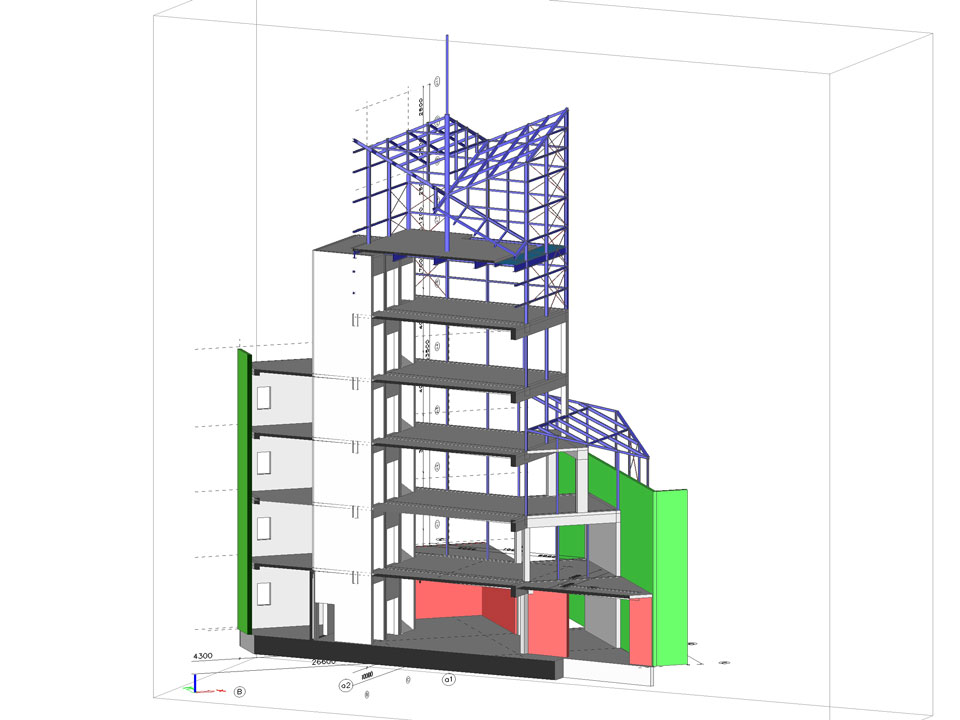The width and height of the screenshot is (960, 720).
Task: Select the light green wall panel at far right
Action: pos(670,575)
